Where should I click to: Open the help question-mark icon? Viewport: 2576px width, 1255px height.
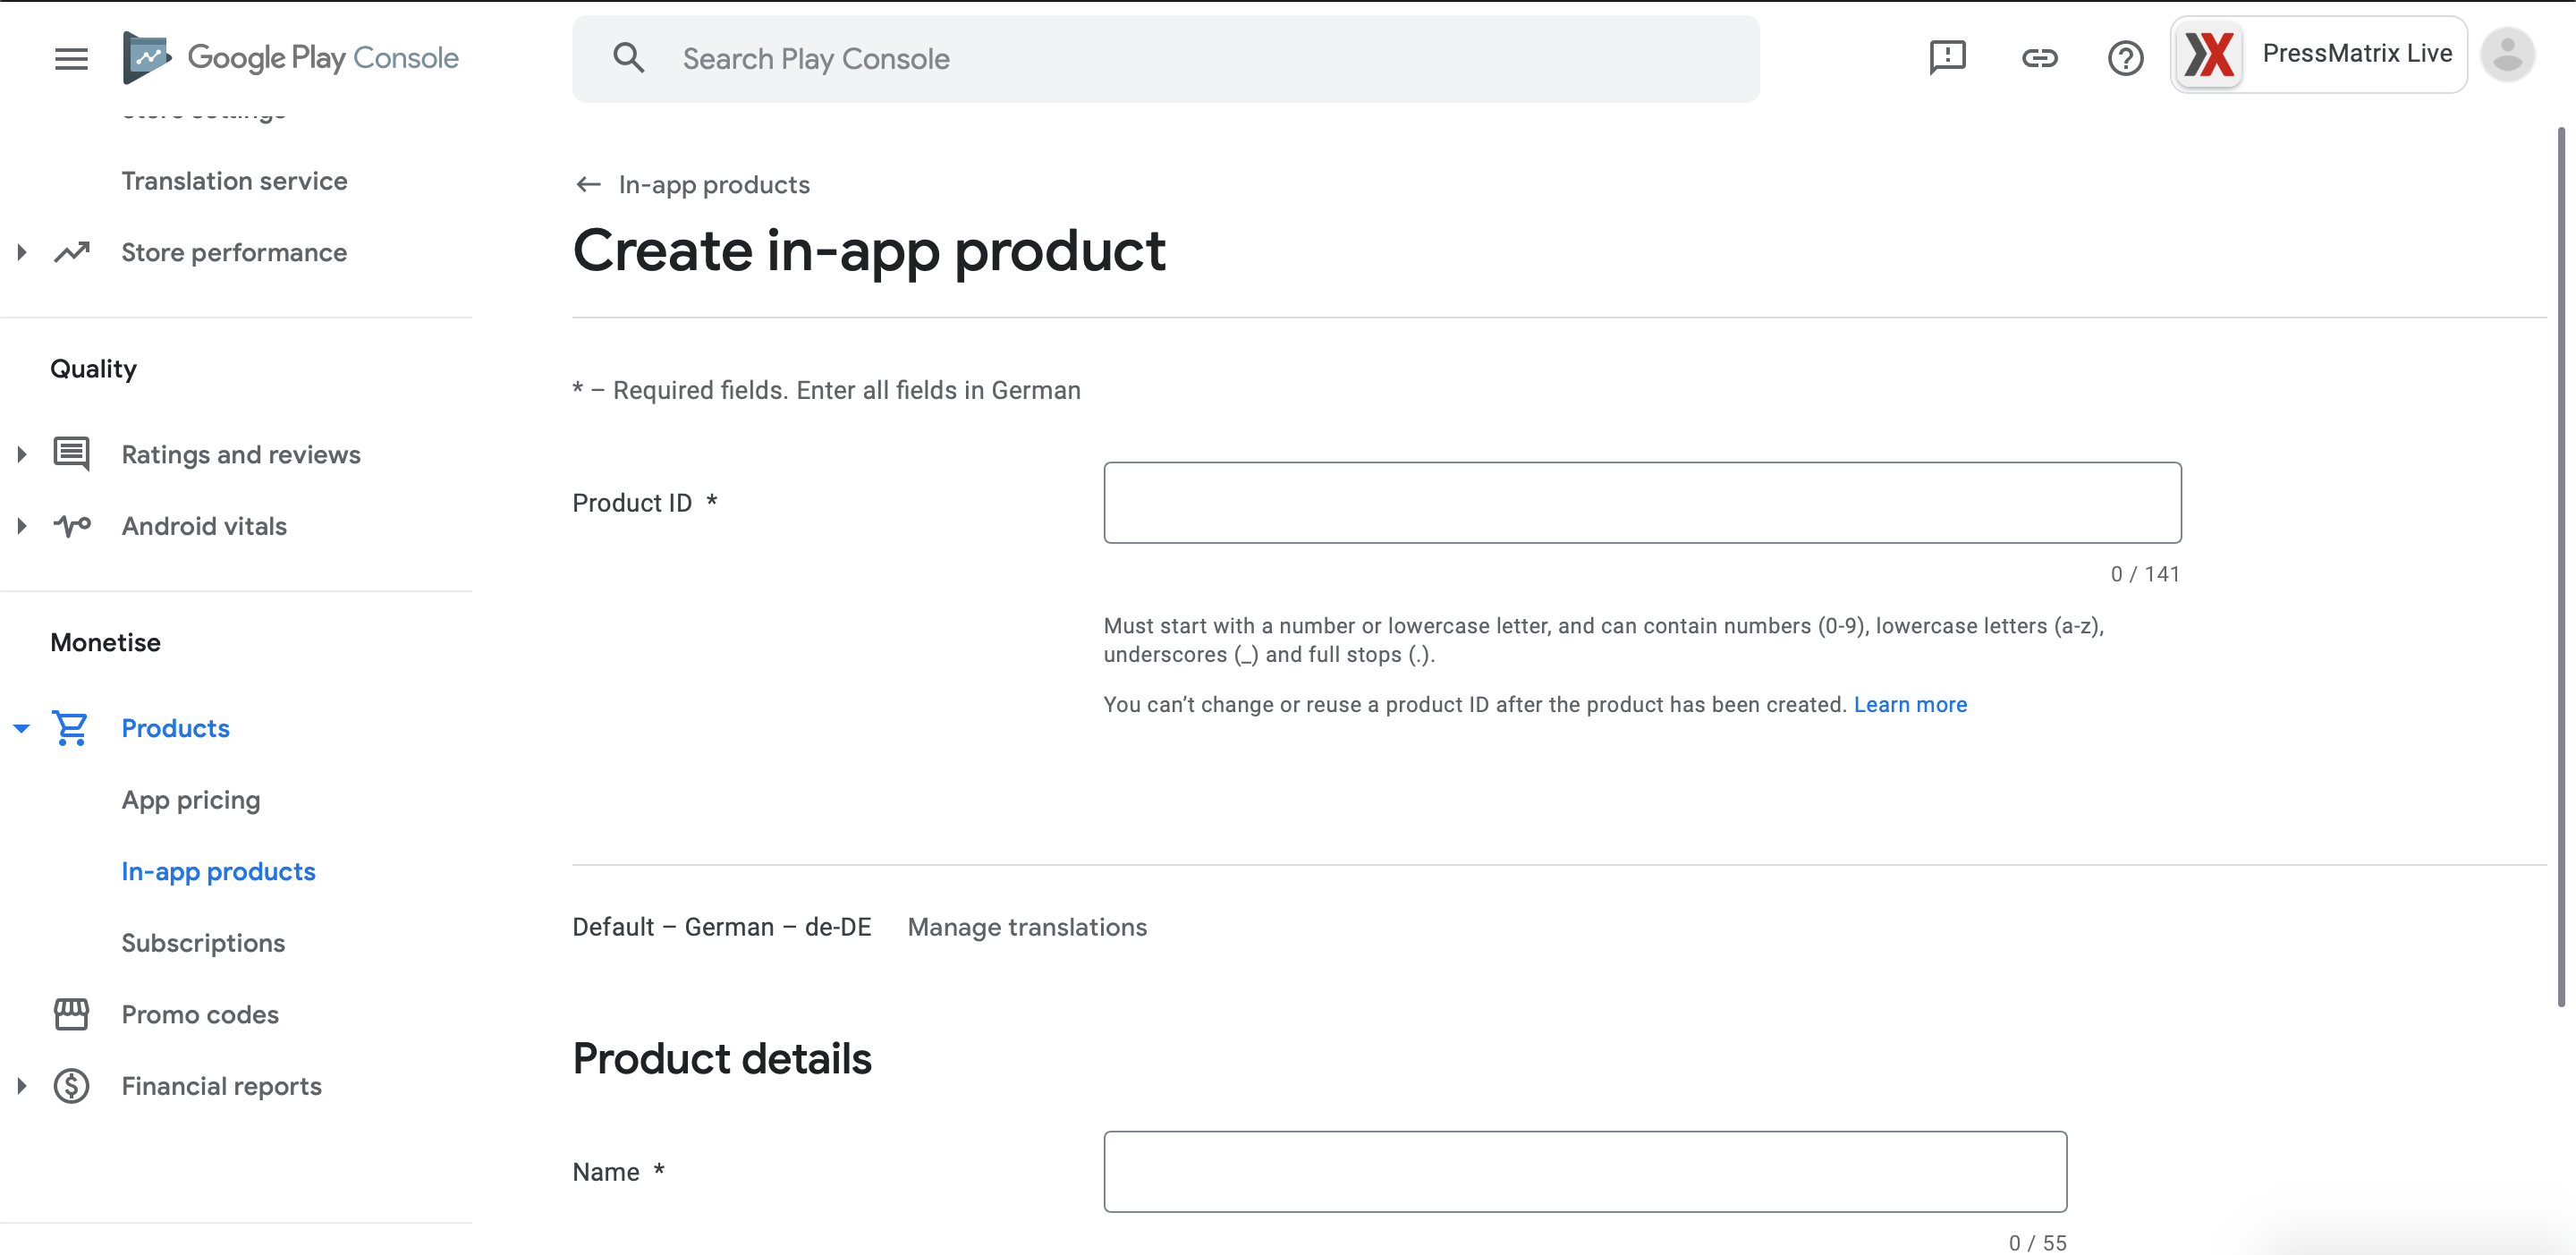click(2126, 58)
